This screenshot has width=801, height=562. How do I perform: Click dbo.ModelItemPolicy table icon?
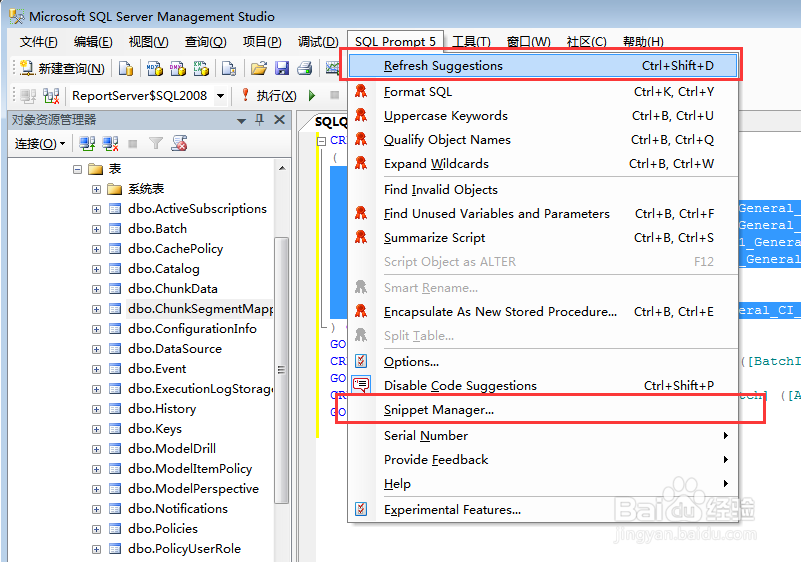click(x=115, y=469)
